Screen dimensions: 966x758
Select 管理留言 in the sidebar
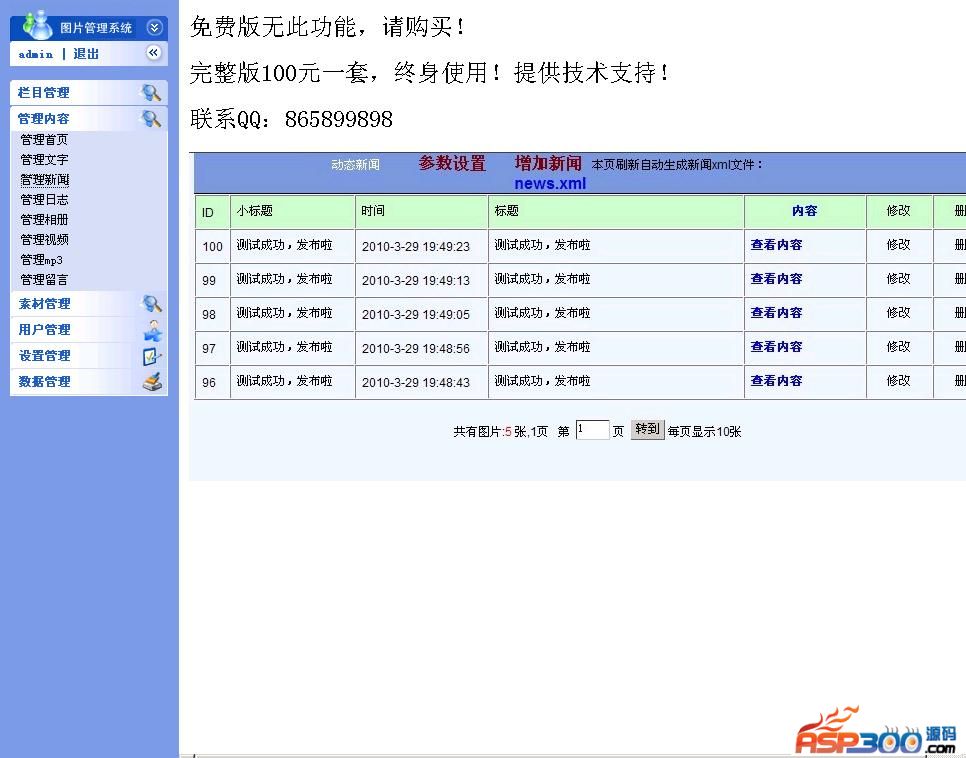pyautogui.click(x=44, y=280)
